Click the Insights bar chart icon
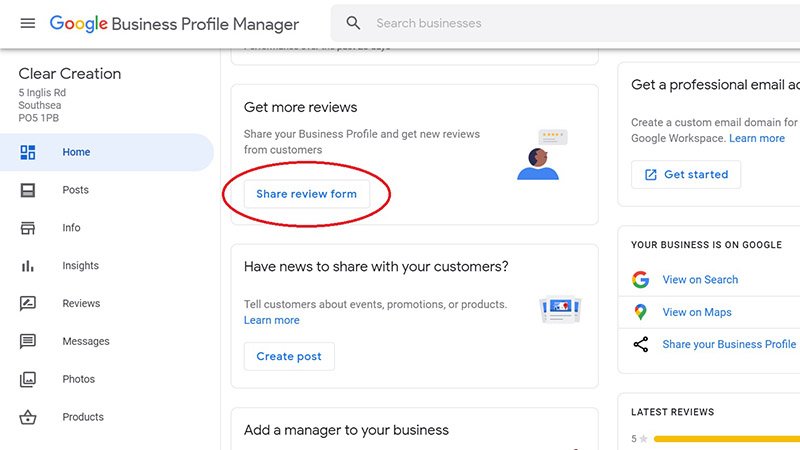This screenshot has width=800, height=450. [x=28, y=266]
